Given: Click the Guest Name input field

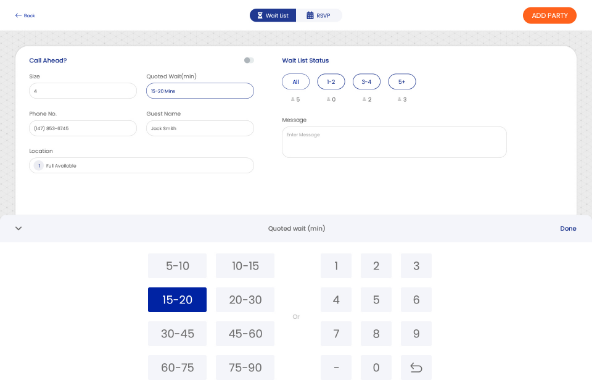Looking at the screenshot, I should pyautogui.click(x=200, y=128).
